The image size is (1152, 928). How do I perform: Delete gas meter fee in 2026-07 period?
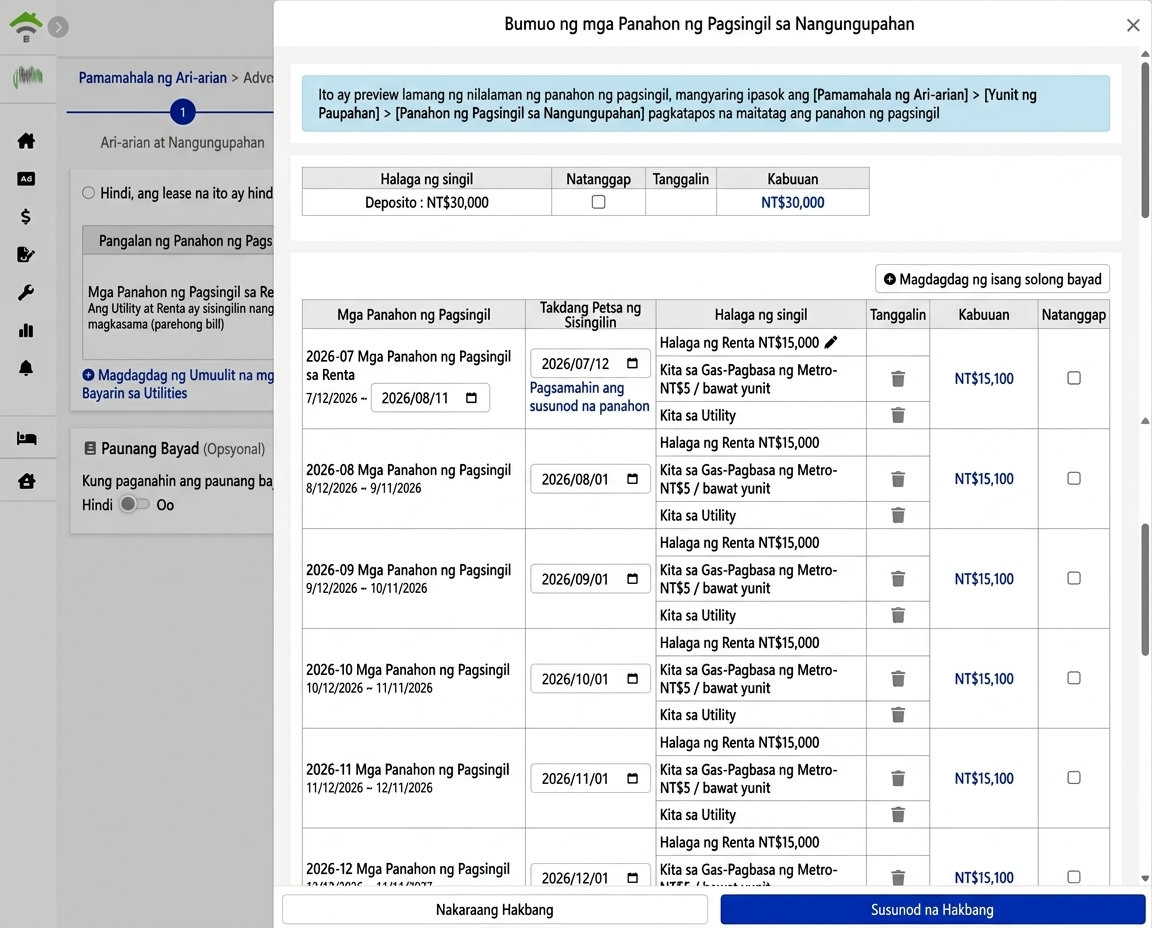click(x=898, y=379)
